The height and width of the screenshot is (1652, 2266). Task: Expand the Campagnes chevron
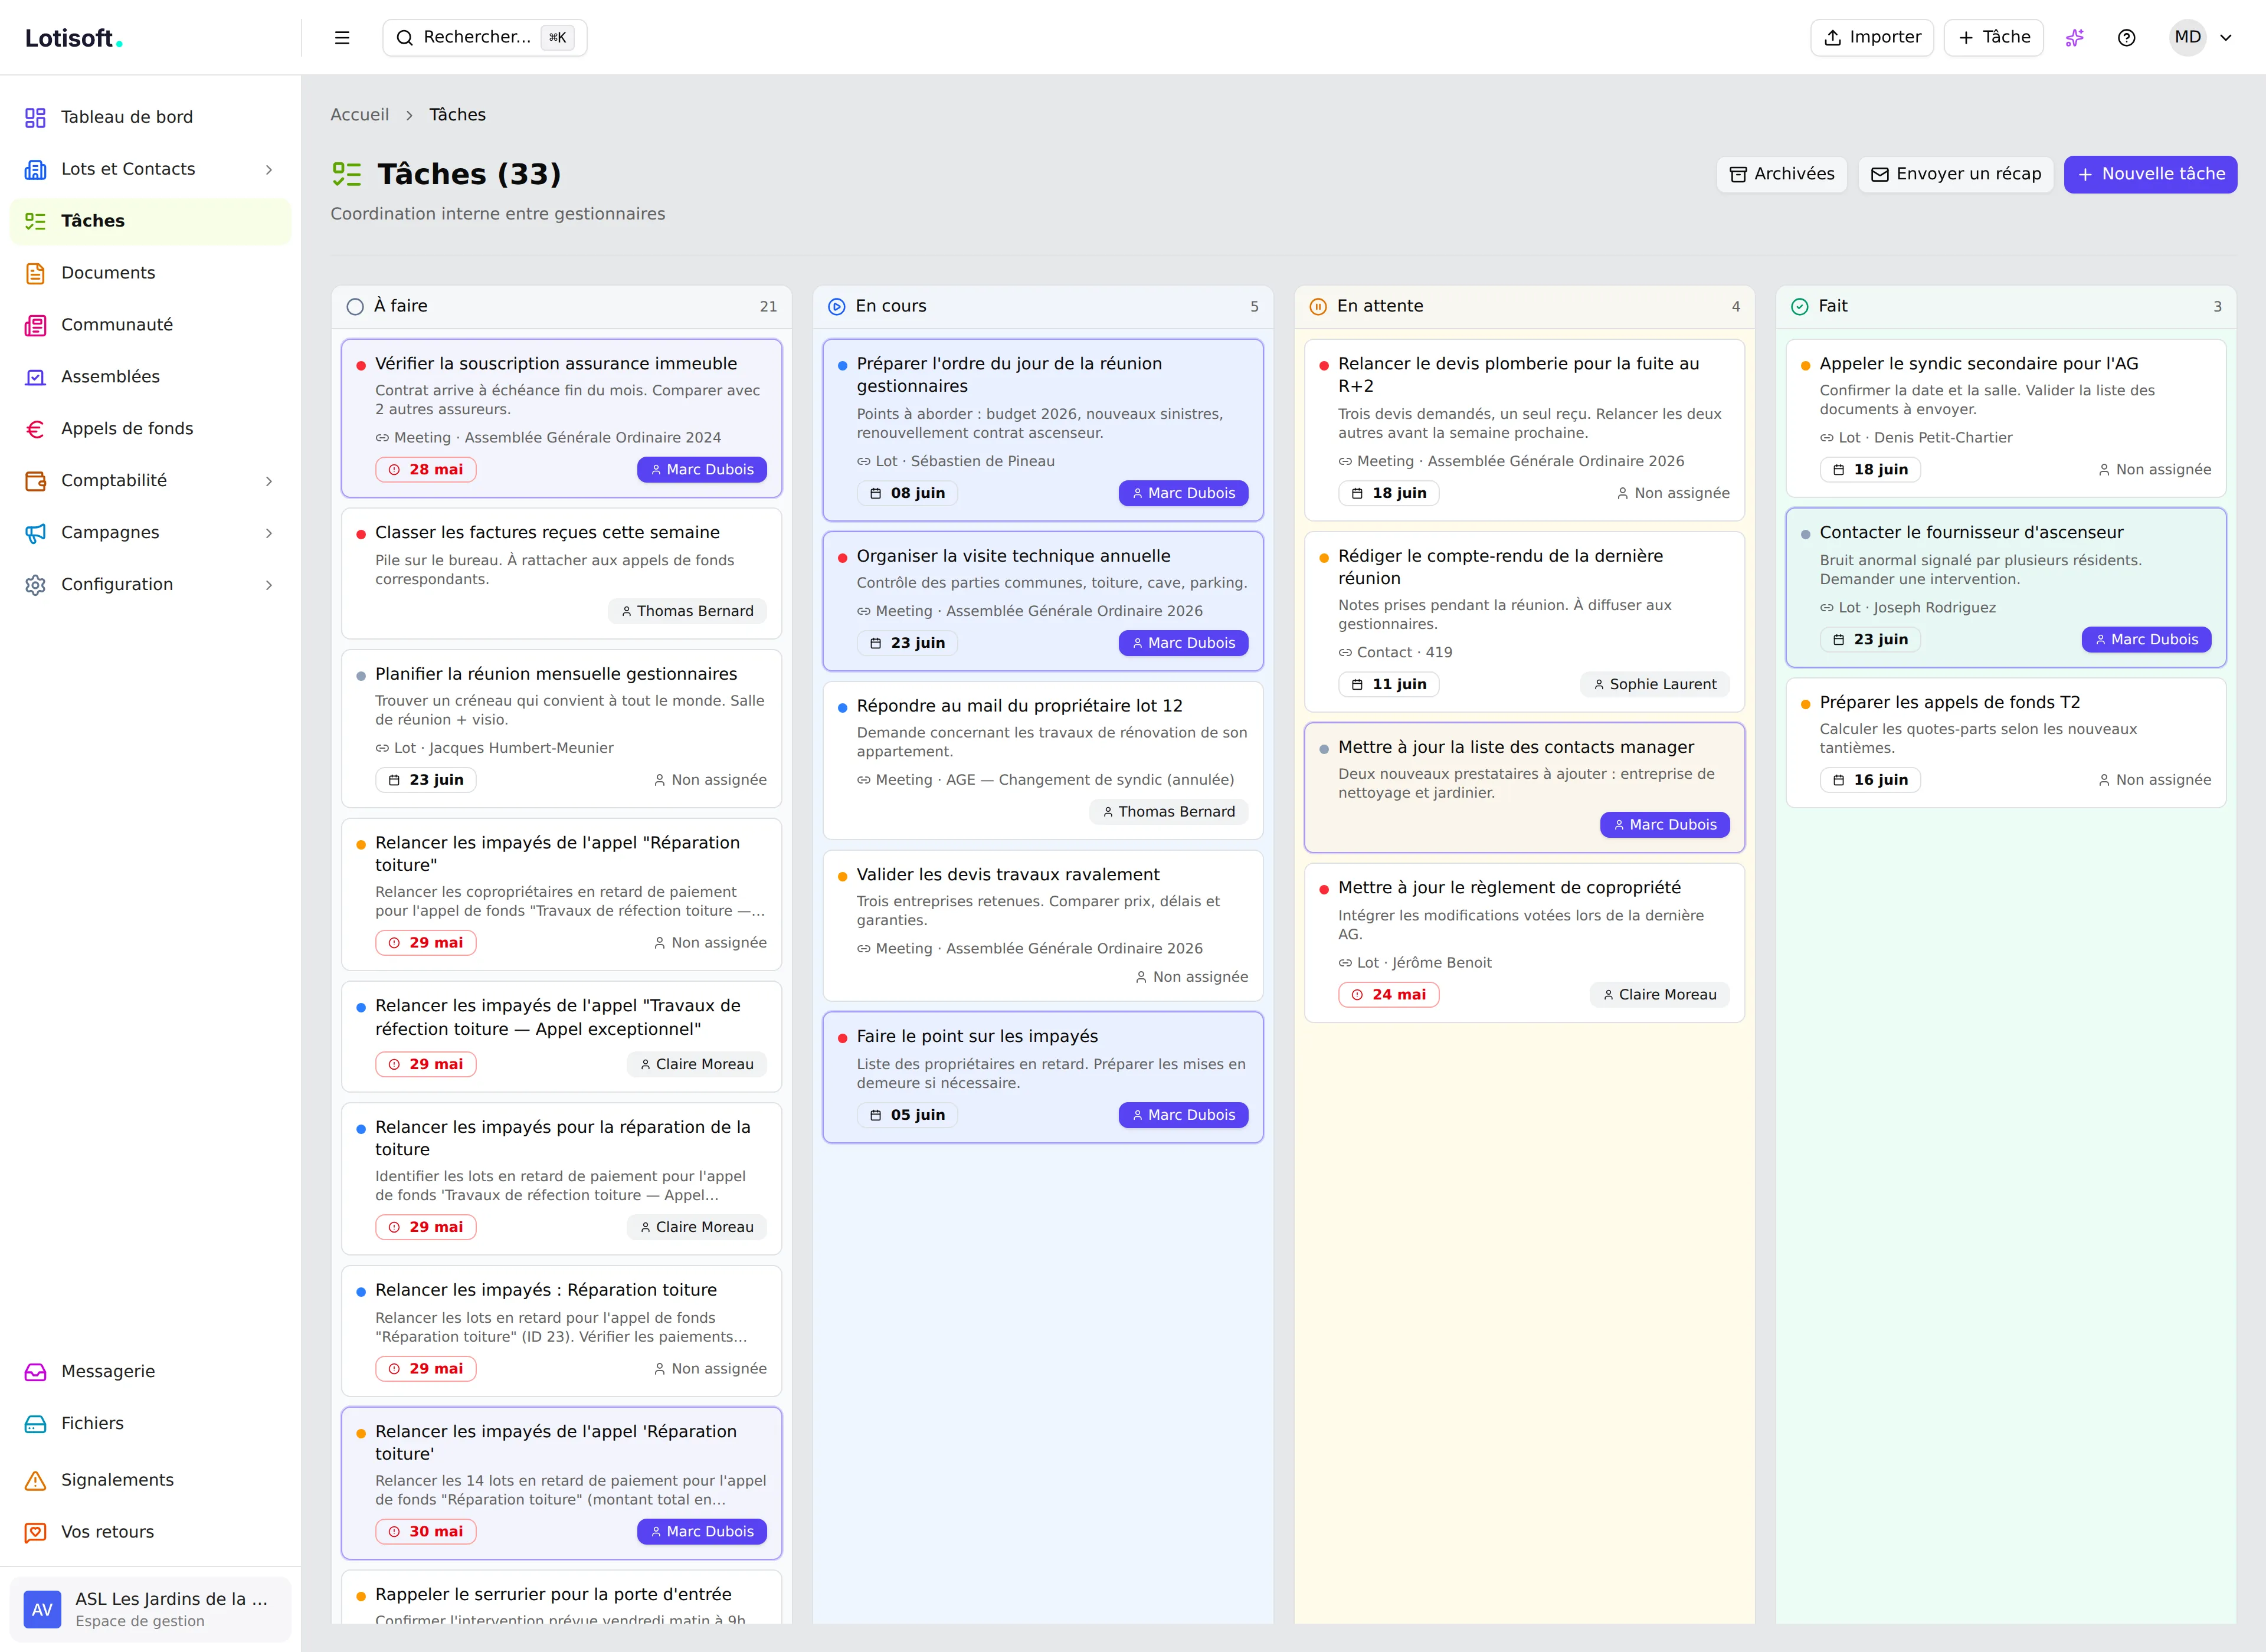point(269,533)
